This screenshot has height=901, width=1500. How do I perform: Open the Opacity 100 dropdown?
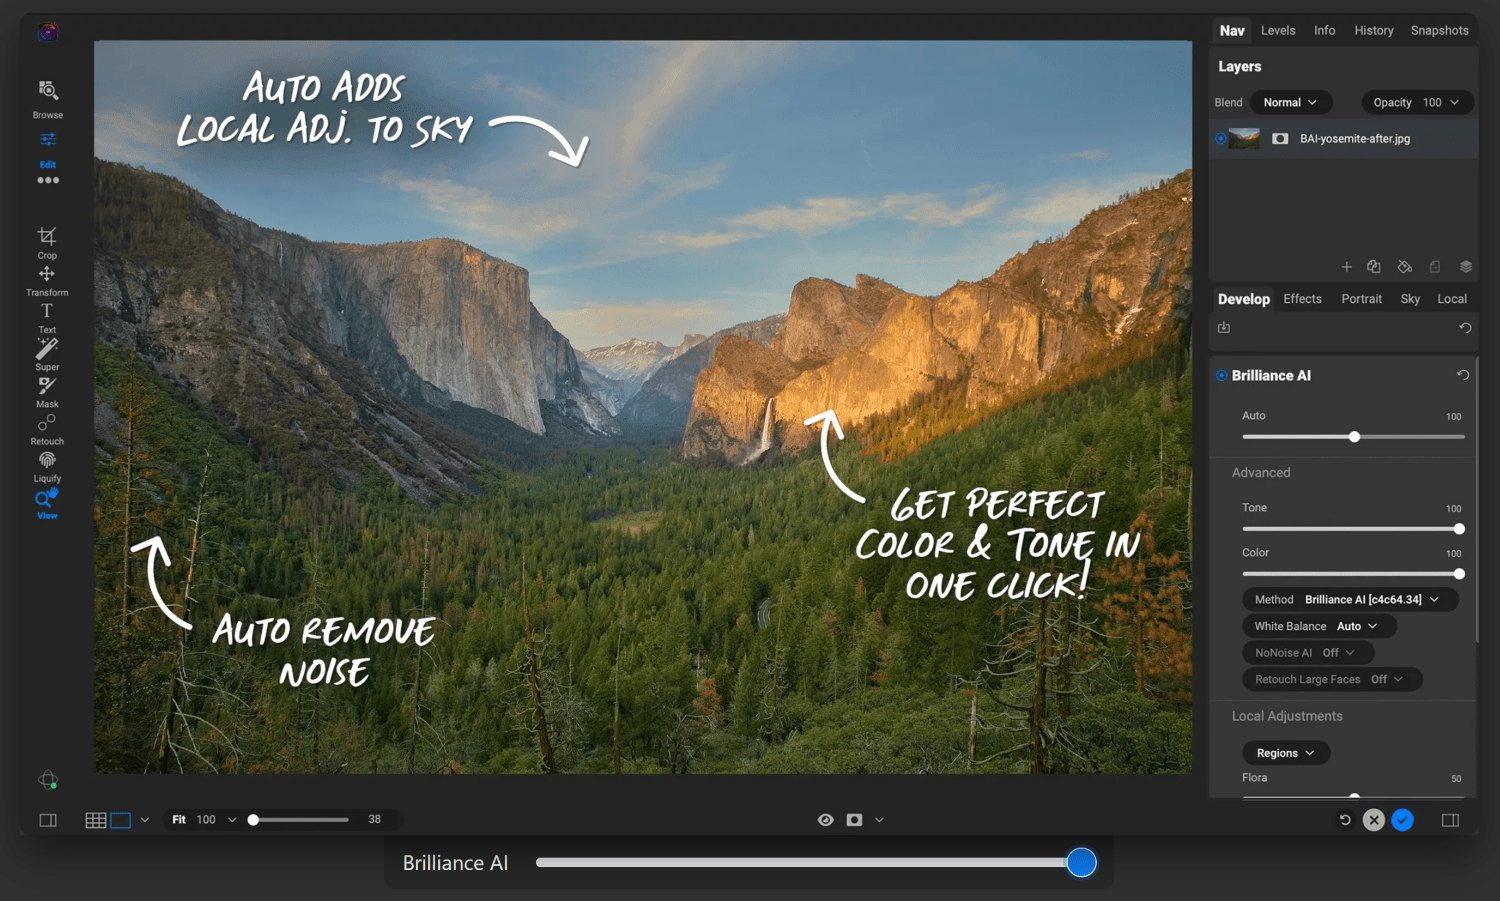tap(1417, 102)
